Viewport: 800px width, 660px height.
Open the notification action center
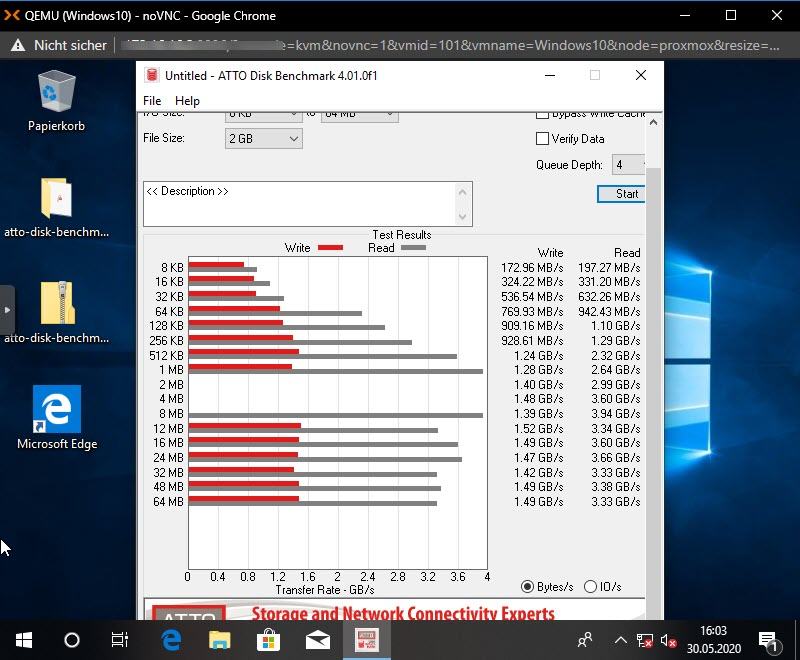[769, 641]
